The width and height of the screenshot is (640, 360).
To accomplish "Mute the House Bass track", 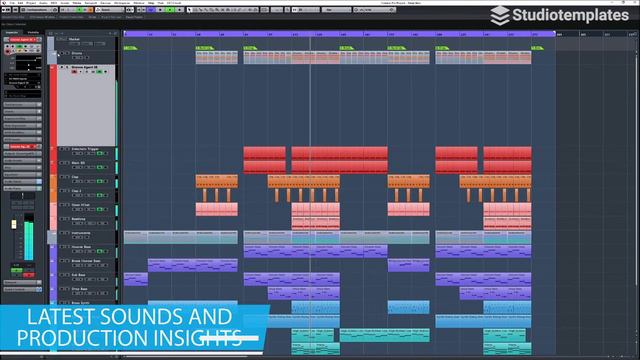I will (62, 247).
